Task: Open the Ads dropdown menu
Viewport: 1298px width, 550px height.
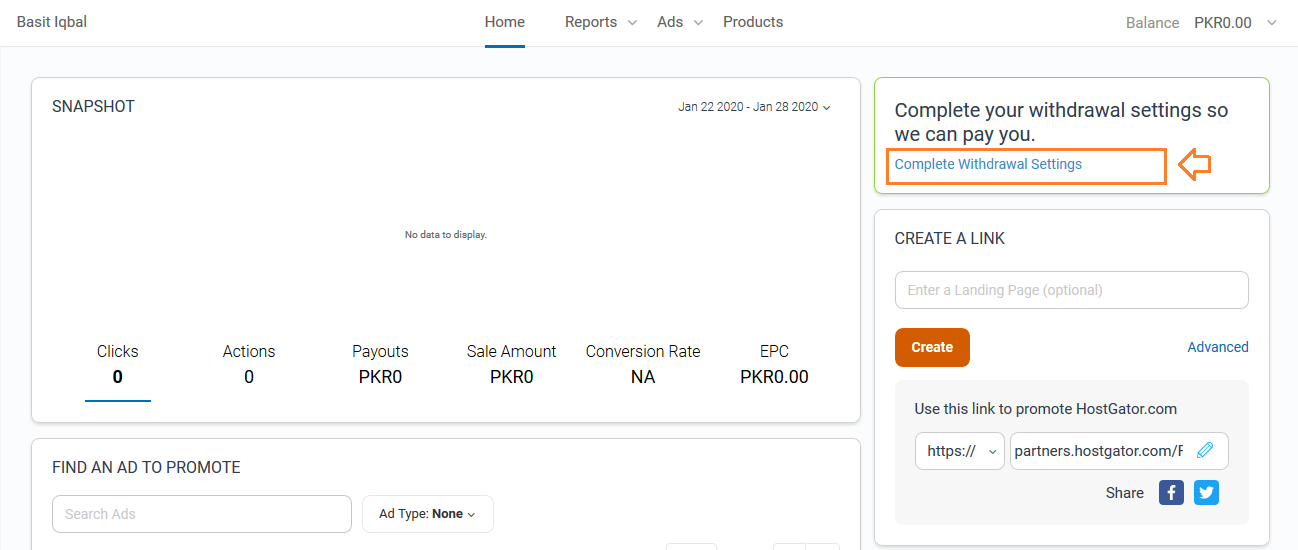Action: pos(680,22)
